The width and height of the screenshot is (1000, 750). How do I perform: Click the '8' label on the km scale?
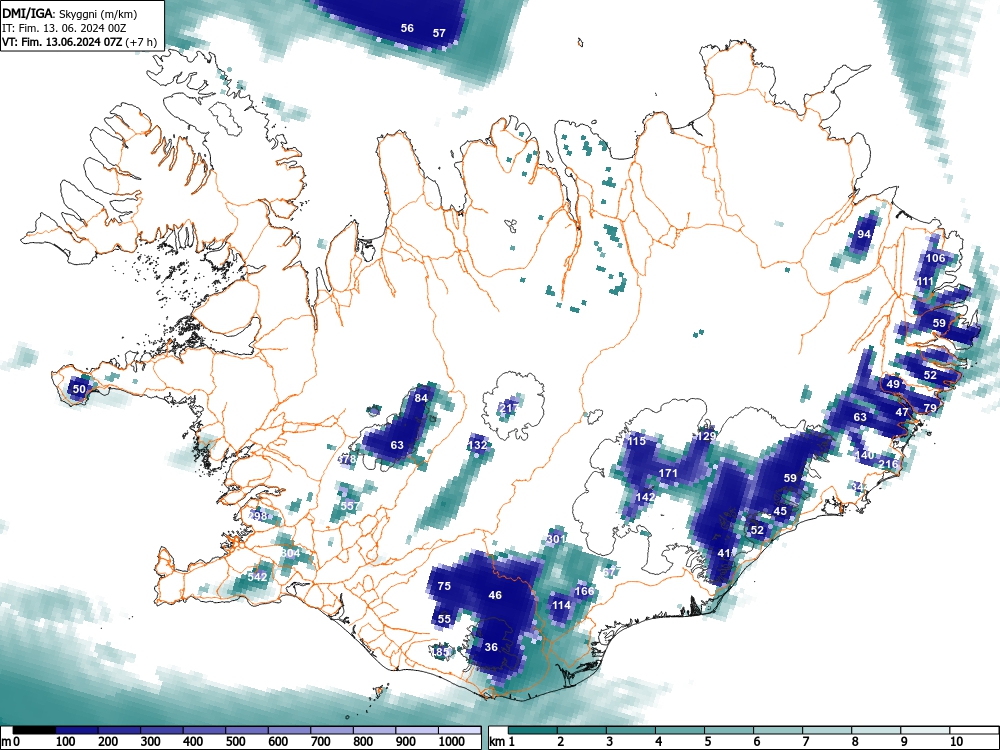(855, 742)
